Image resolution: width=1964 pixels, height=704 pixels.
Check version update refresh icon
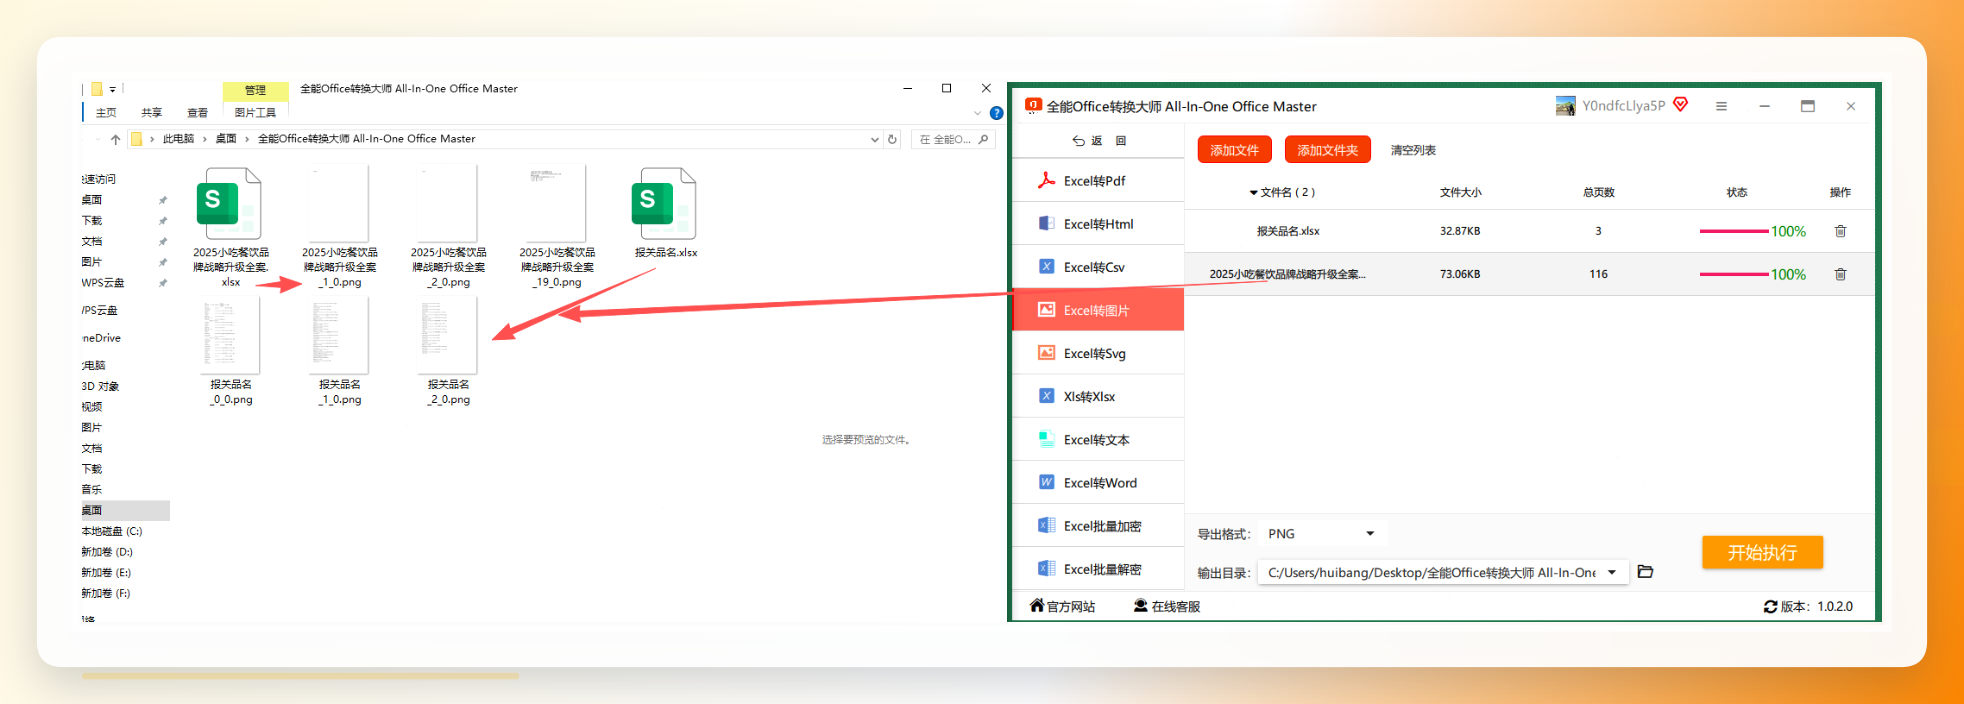tap(1770, 606)
